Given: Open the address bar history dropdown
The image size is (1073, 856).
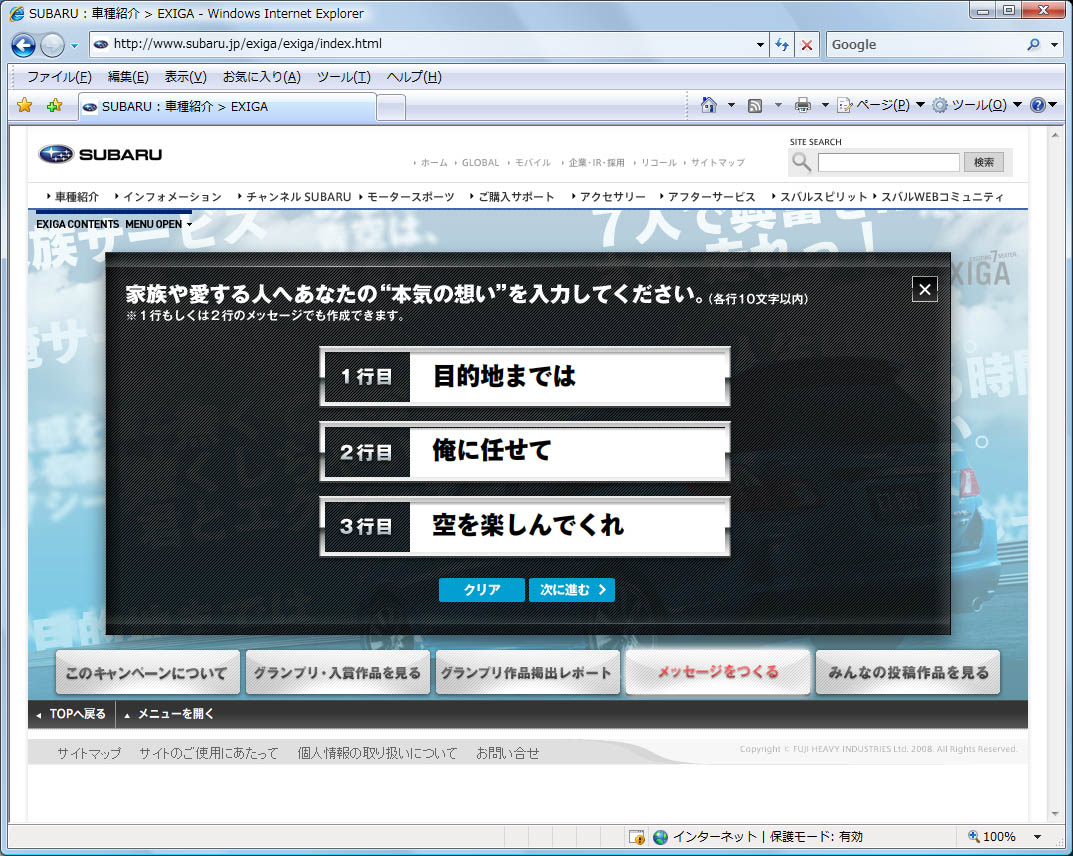Looking at the screenshot, I should tap(760, 44).
